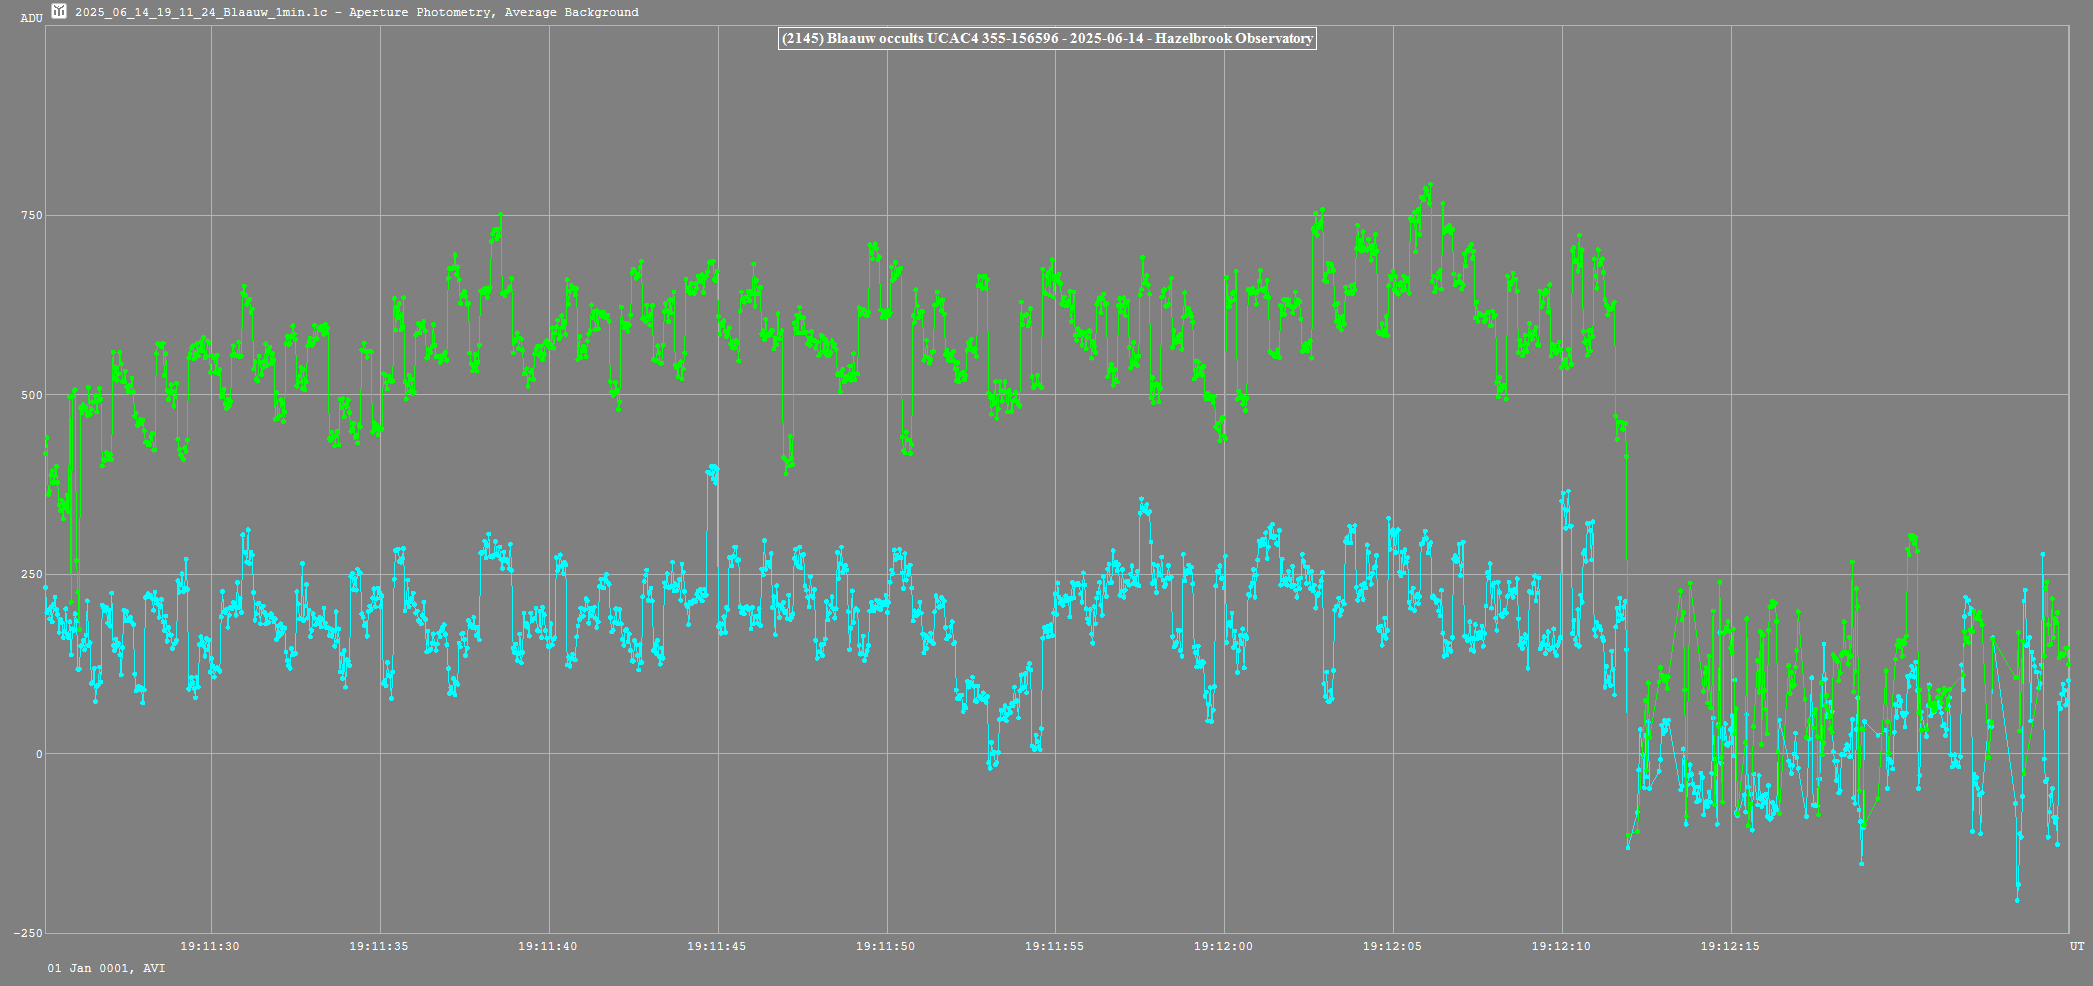Select the 19:11:55 time axis label
Screen dimensions: 2093x986
pyautogui.click(x=1055, y=946)
